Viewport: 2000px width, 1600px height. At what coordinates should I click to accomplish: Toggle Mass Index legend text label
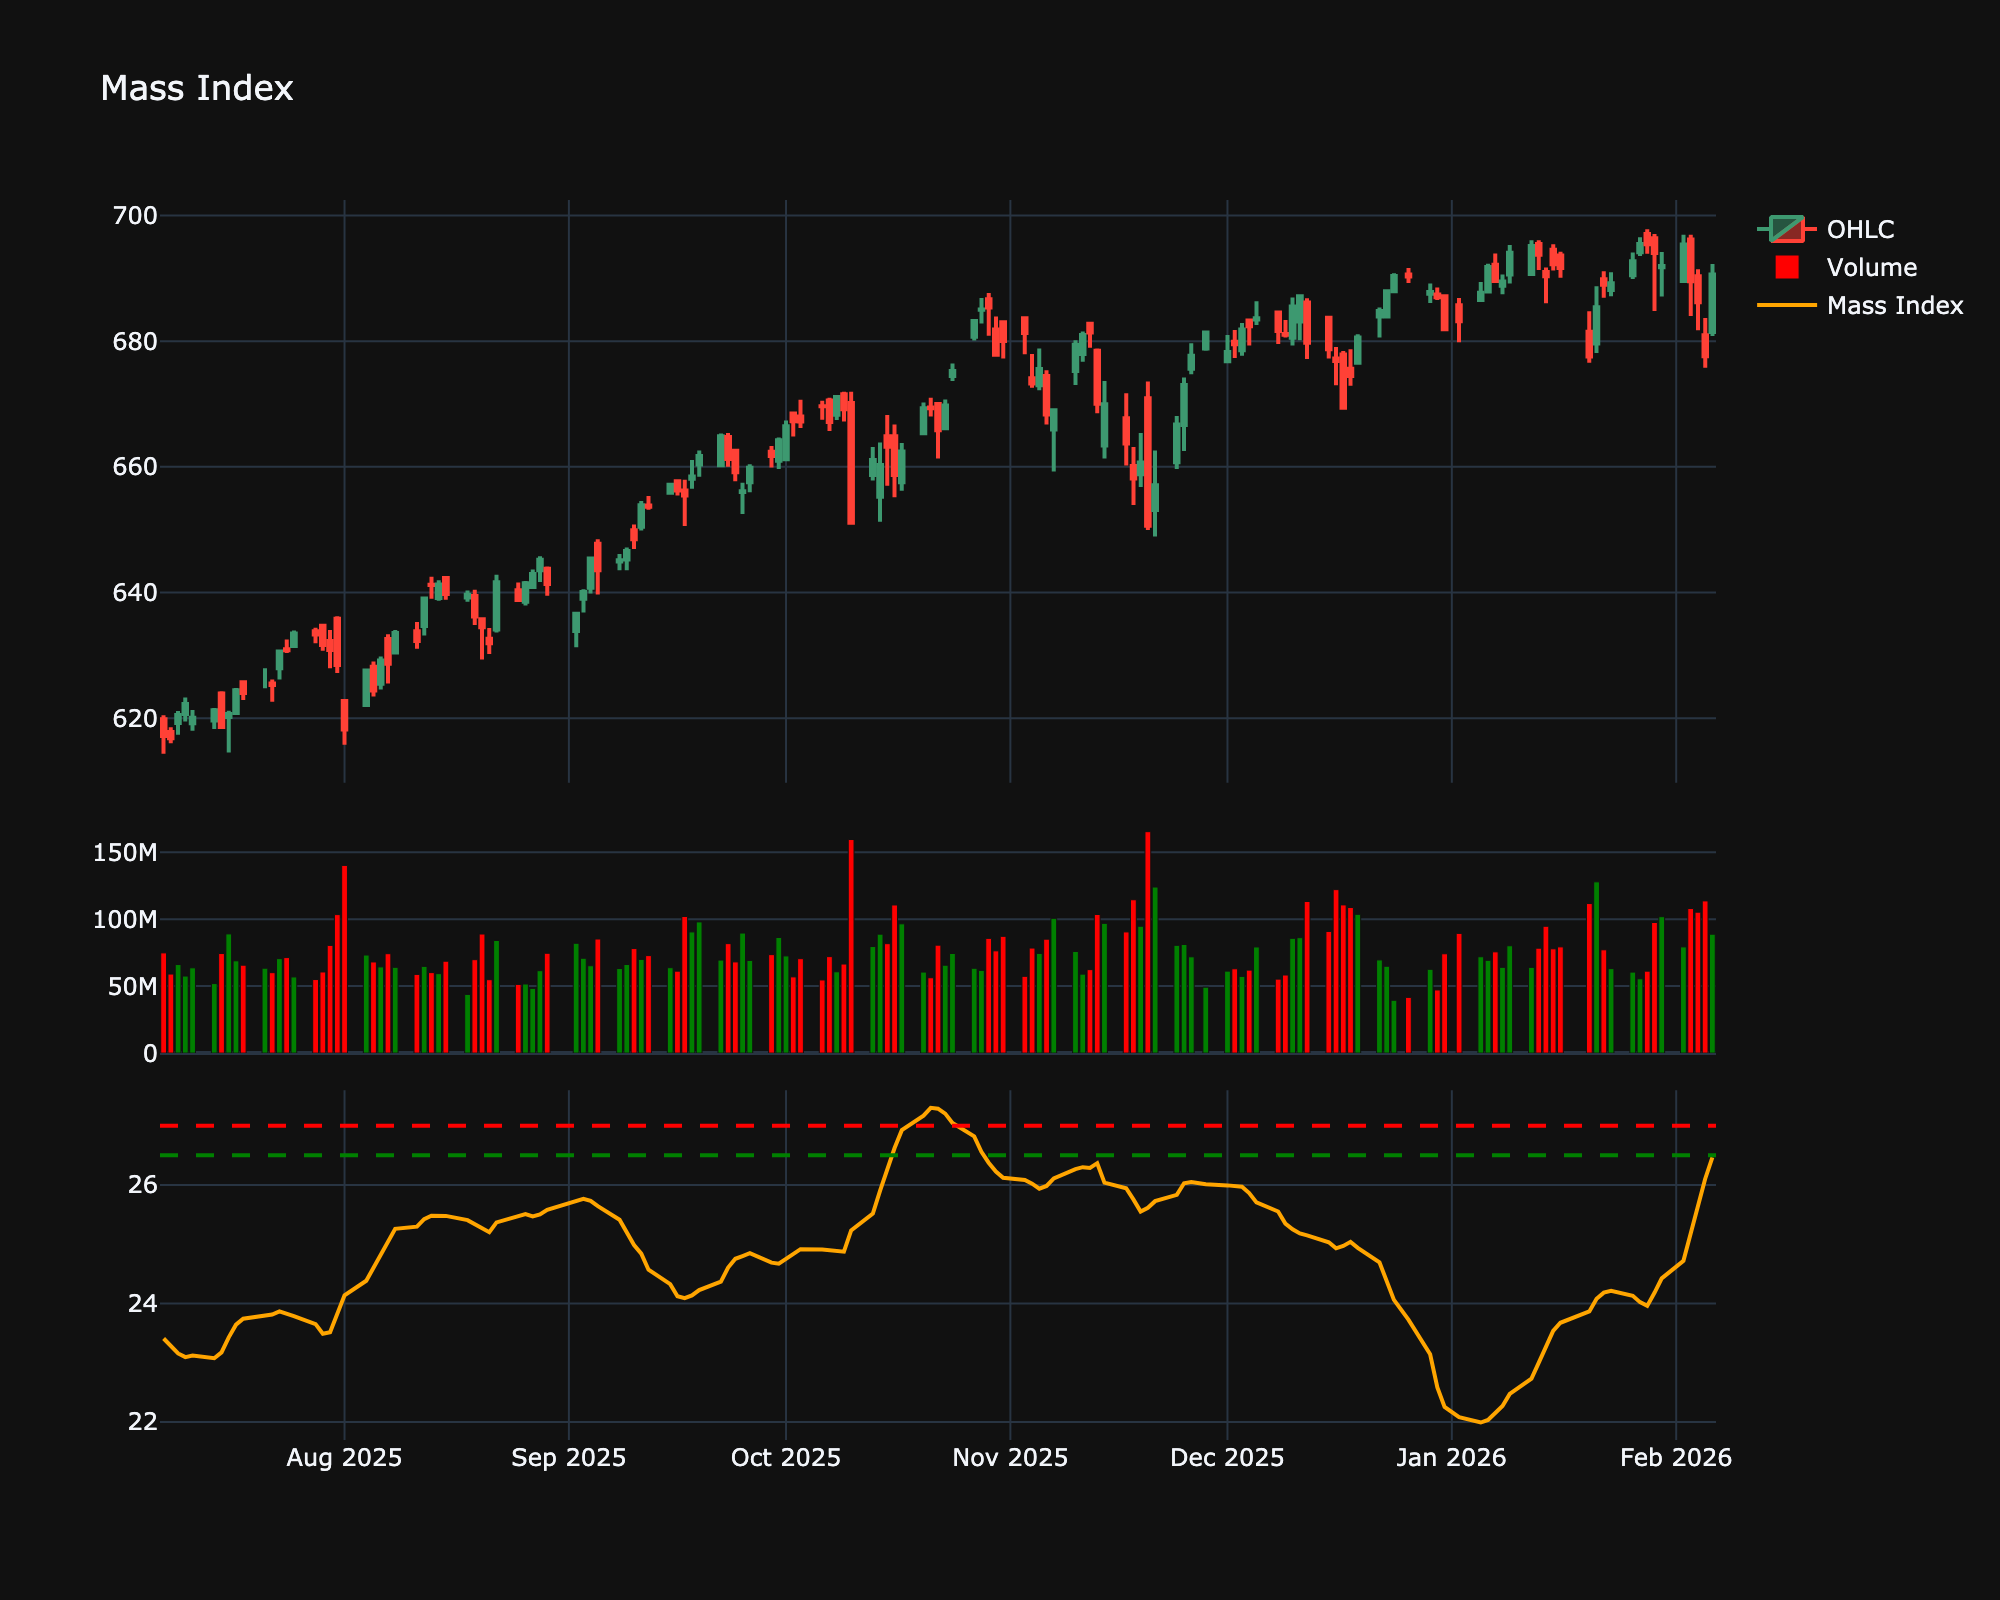coord(1894,305)
